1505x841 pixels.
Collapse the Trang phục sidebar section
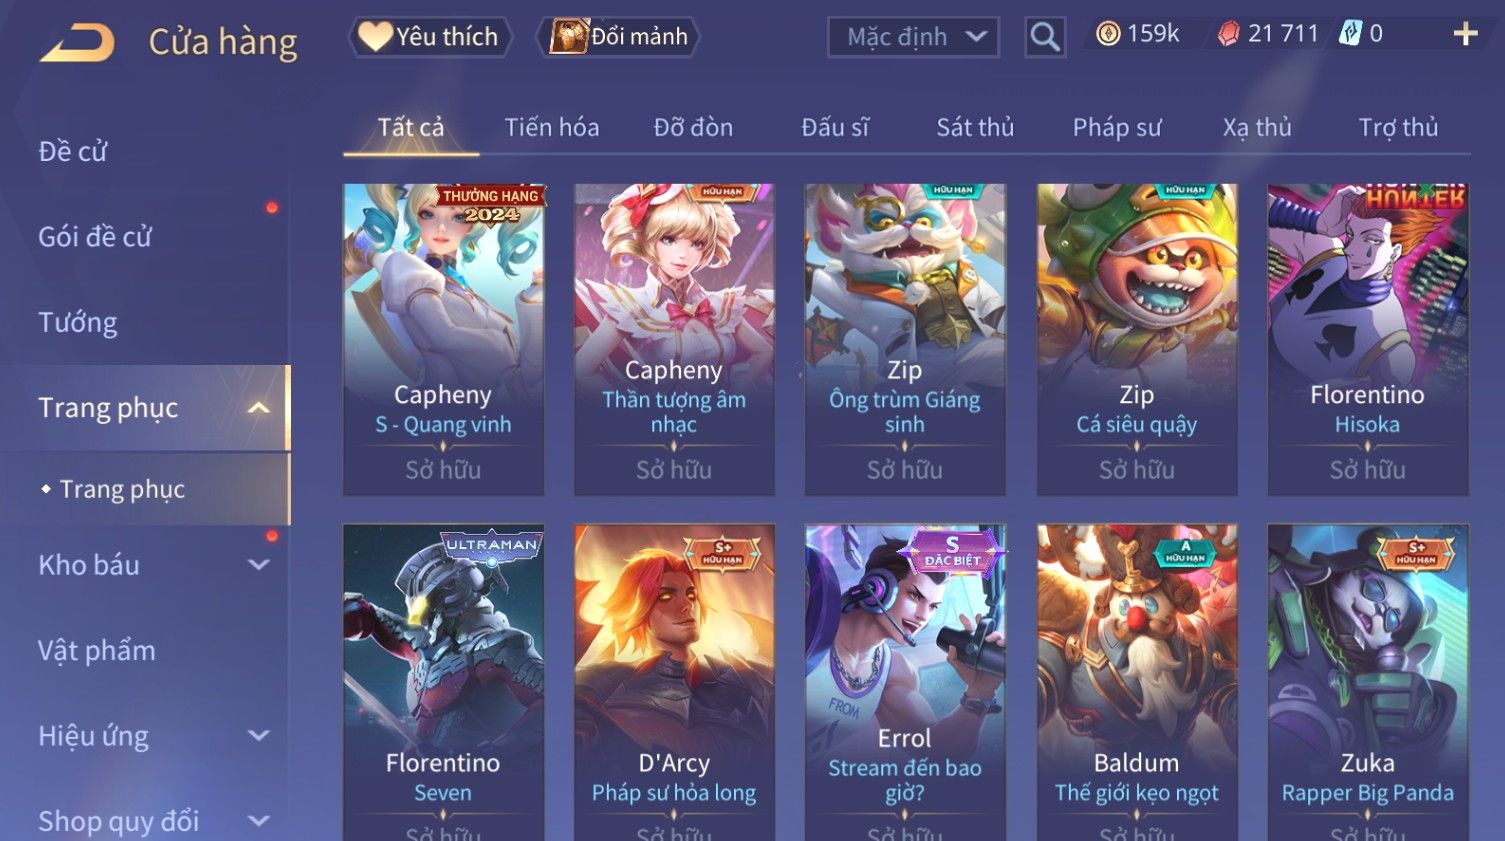coord(258,408)
